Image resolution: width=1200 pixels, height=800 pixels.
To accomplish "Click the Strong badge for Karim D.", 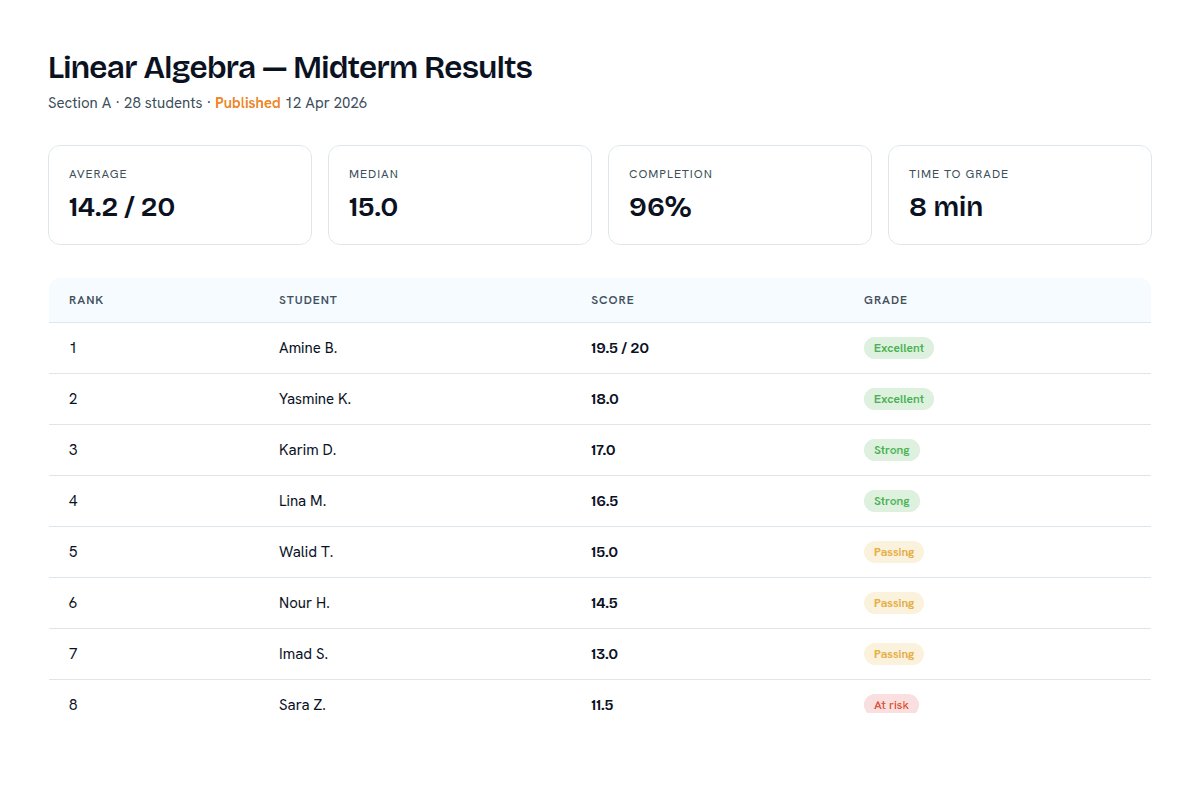I will 891,450.
